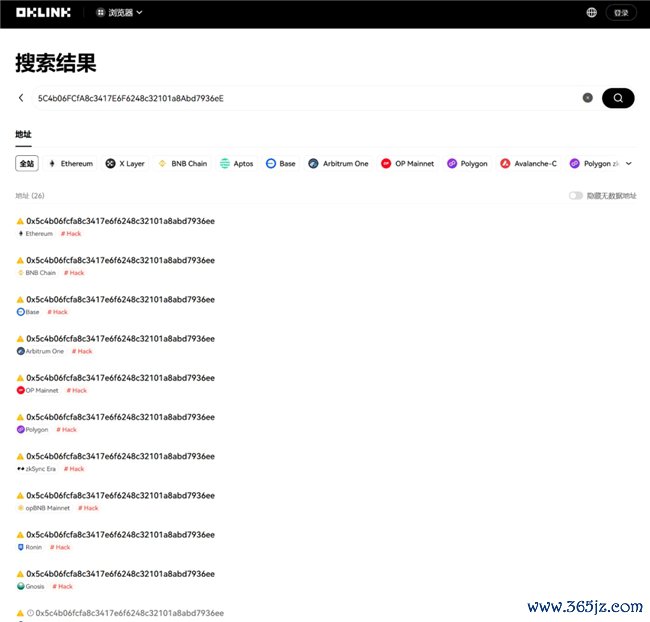This screenshot has width=650, height=622.
Task: Select the 地址 tab
Action: pyautogui.click(x=23, y=134)
